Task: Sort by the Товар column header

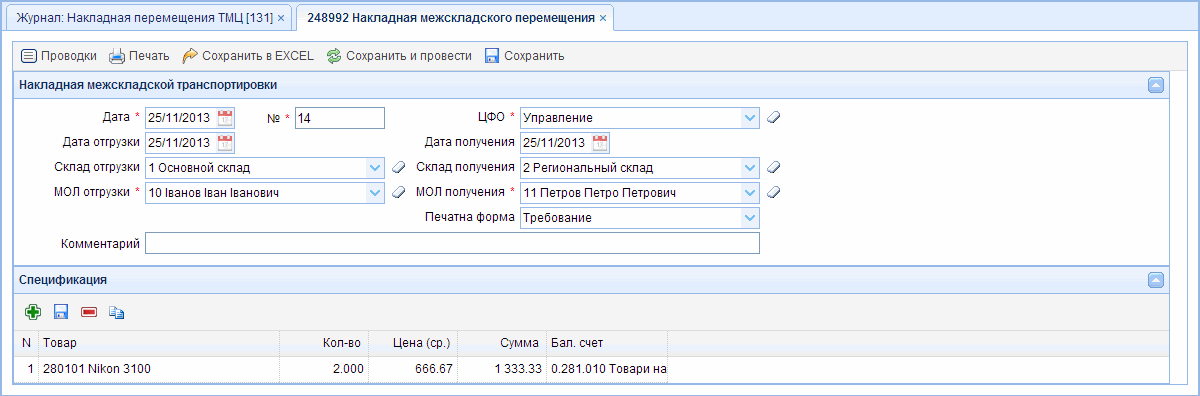Action: point(160,343)
